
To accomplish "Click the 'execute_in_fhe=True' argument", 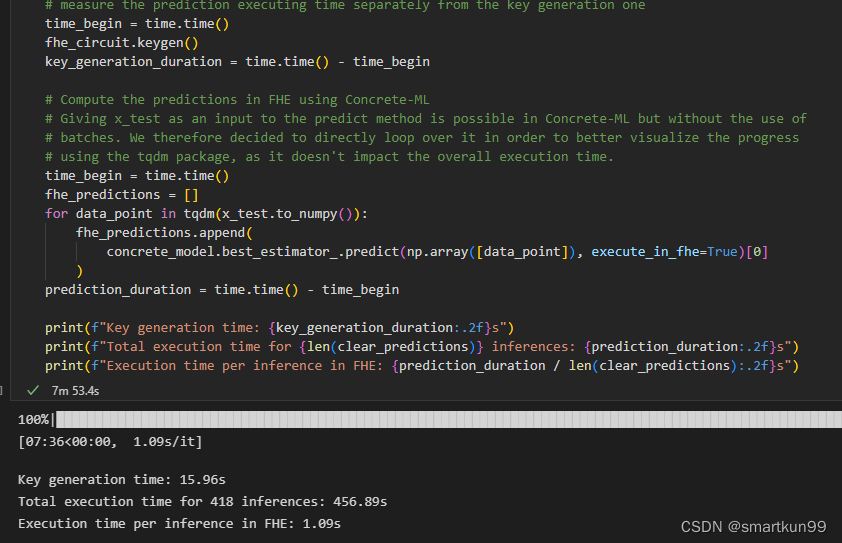I will click(665, 252).
